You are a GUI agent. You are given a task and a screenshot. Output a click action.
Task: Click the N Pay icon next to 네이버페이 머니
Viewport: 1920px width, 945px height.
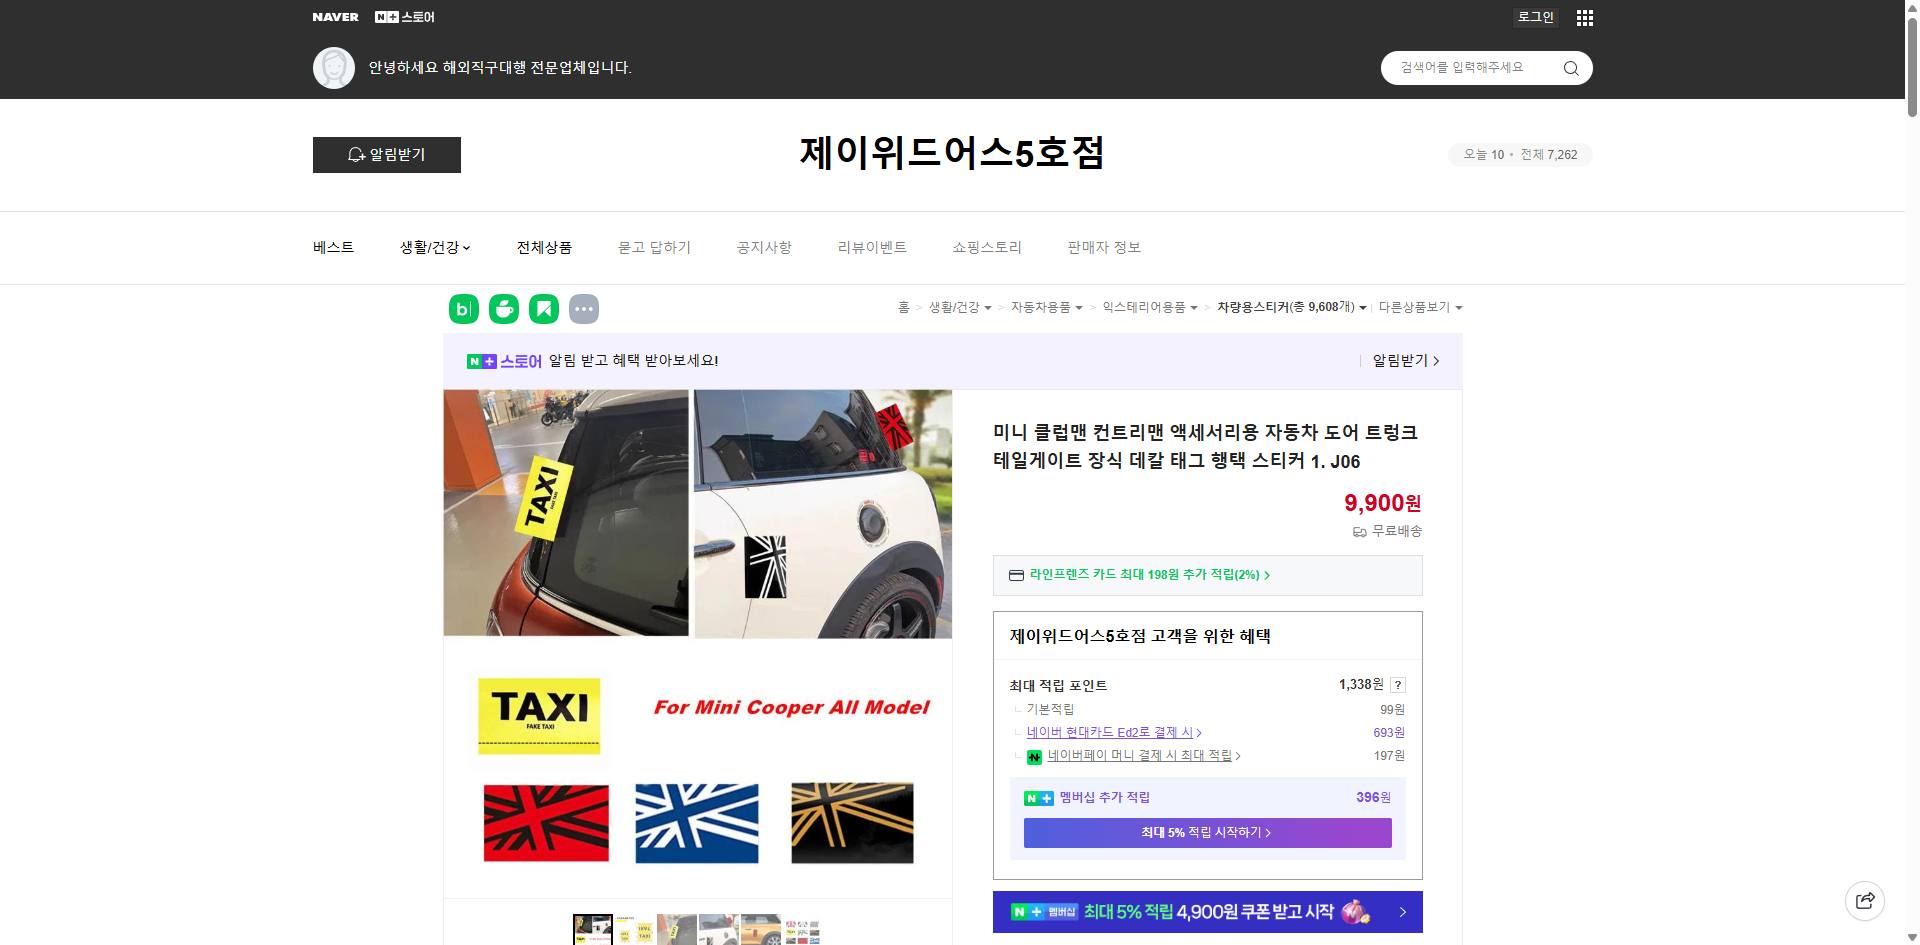(x=1035, y=757)
